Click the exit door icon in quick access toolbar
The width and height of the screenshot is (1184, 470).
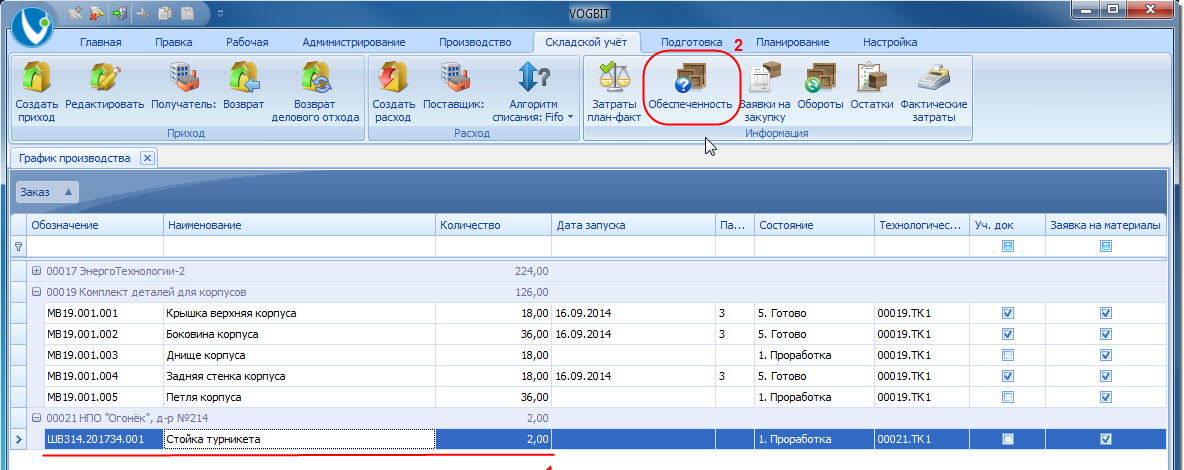(x=119, y=13)
